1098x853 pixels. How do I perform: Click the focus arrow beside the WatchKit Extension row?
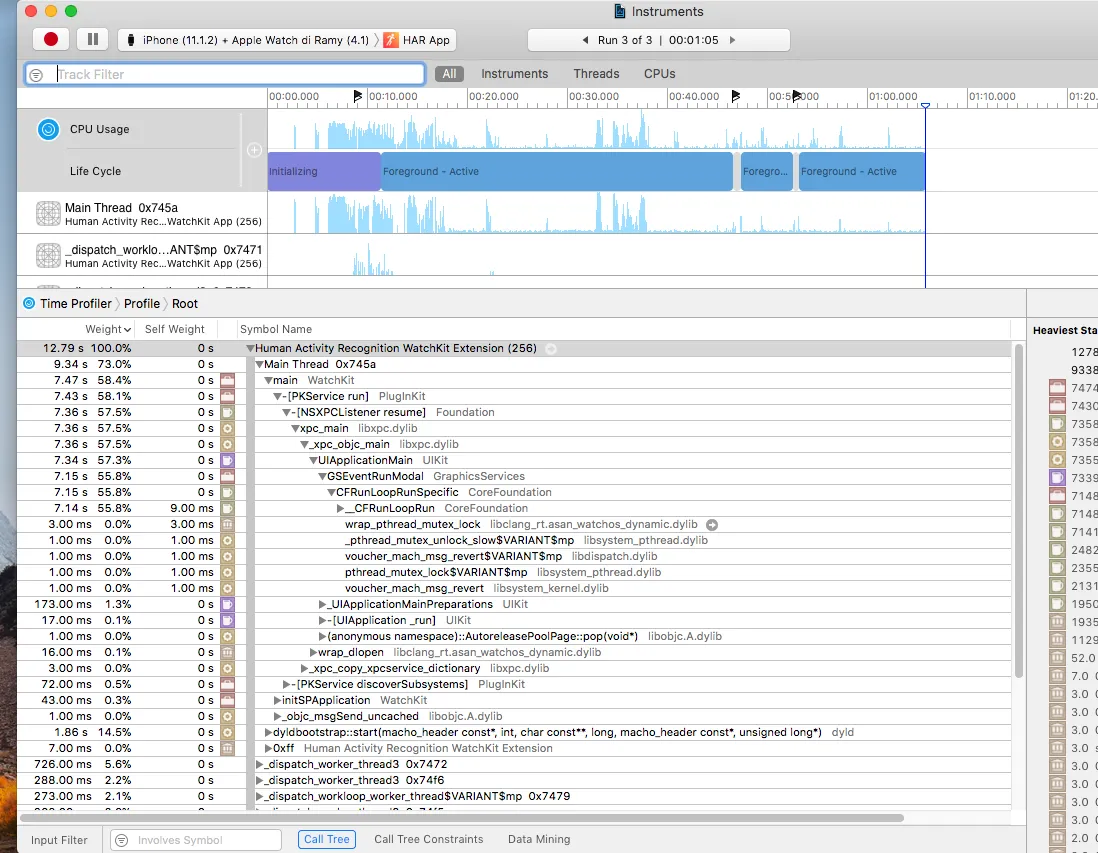coord(551,349)
